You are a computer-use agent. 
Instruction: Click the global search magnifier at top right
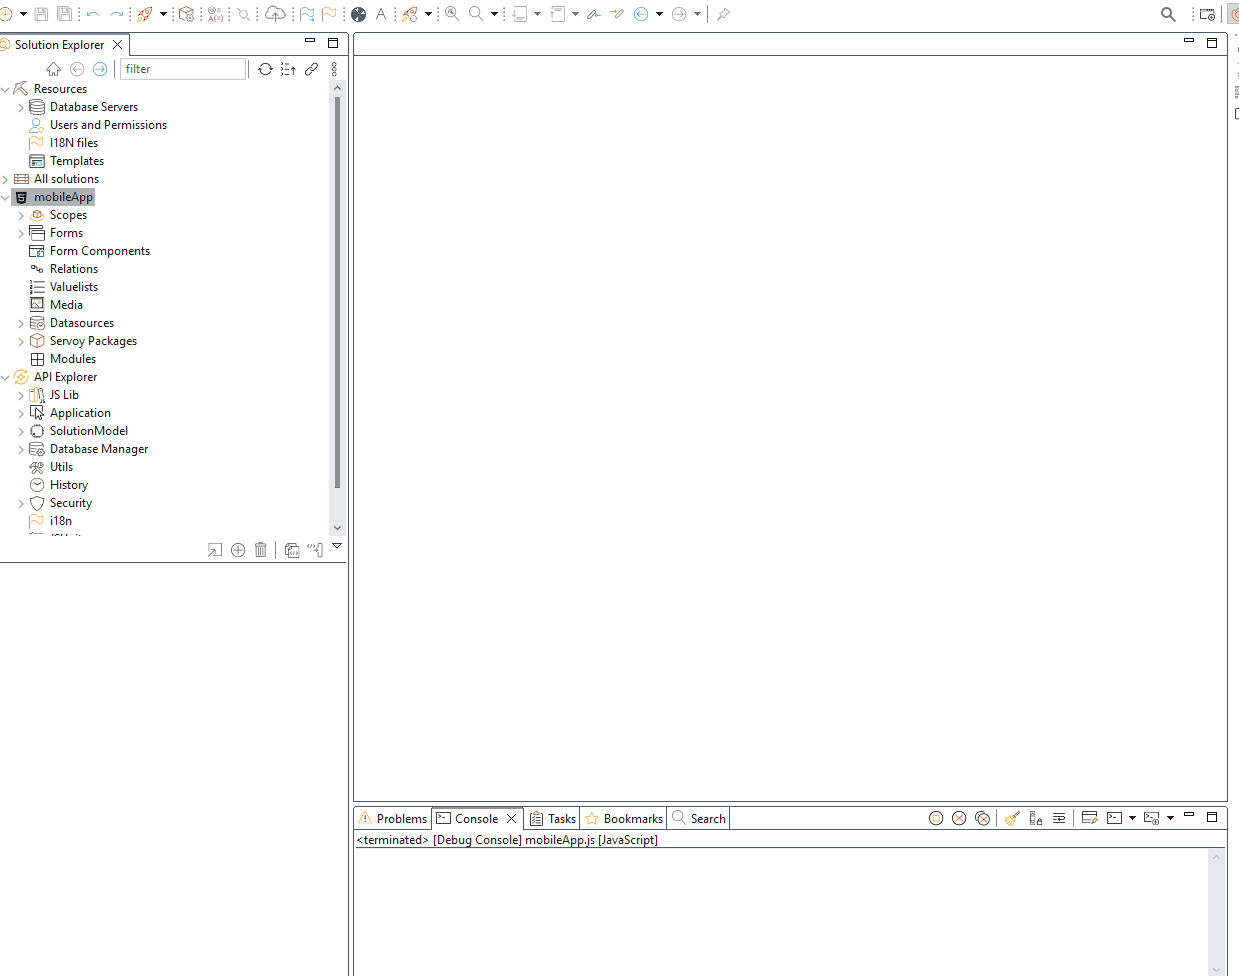click(1168, 14)
